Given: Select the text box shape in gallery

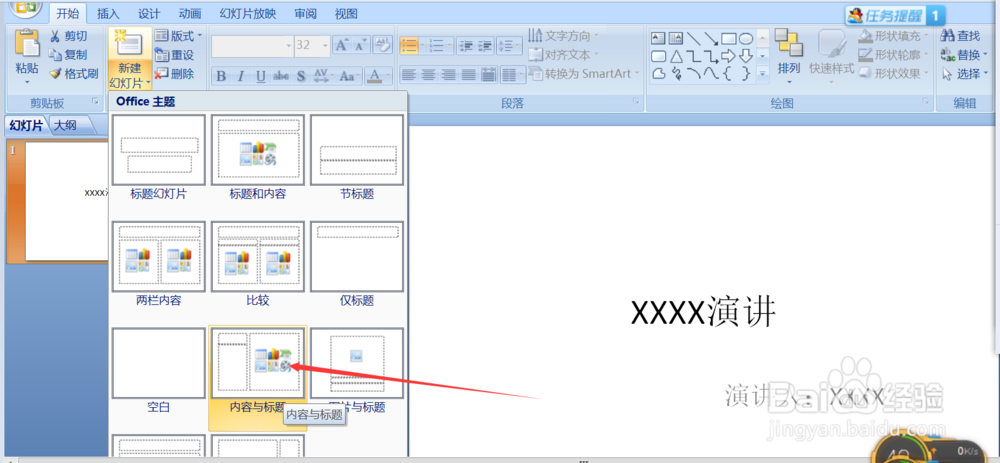Looking at the screenshot, I should (658, 38).
